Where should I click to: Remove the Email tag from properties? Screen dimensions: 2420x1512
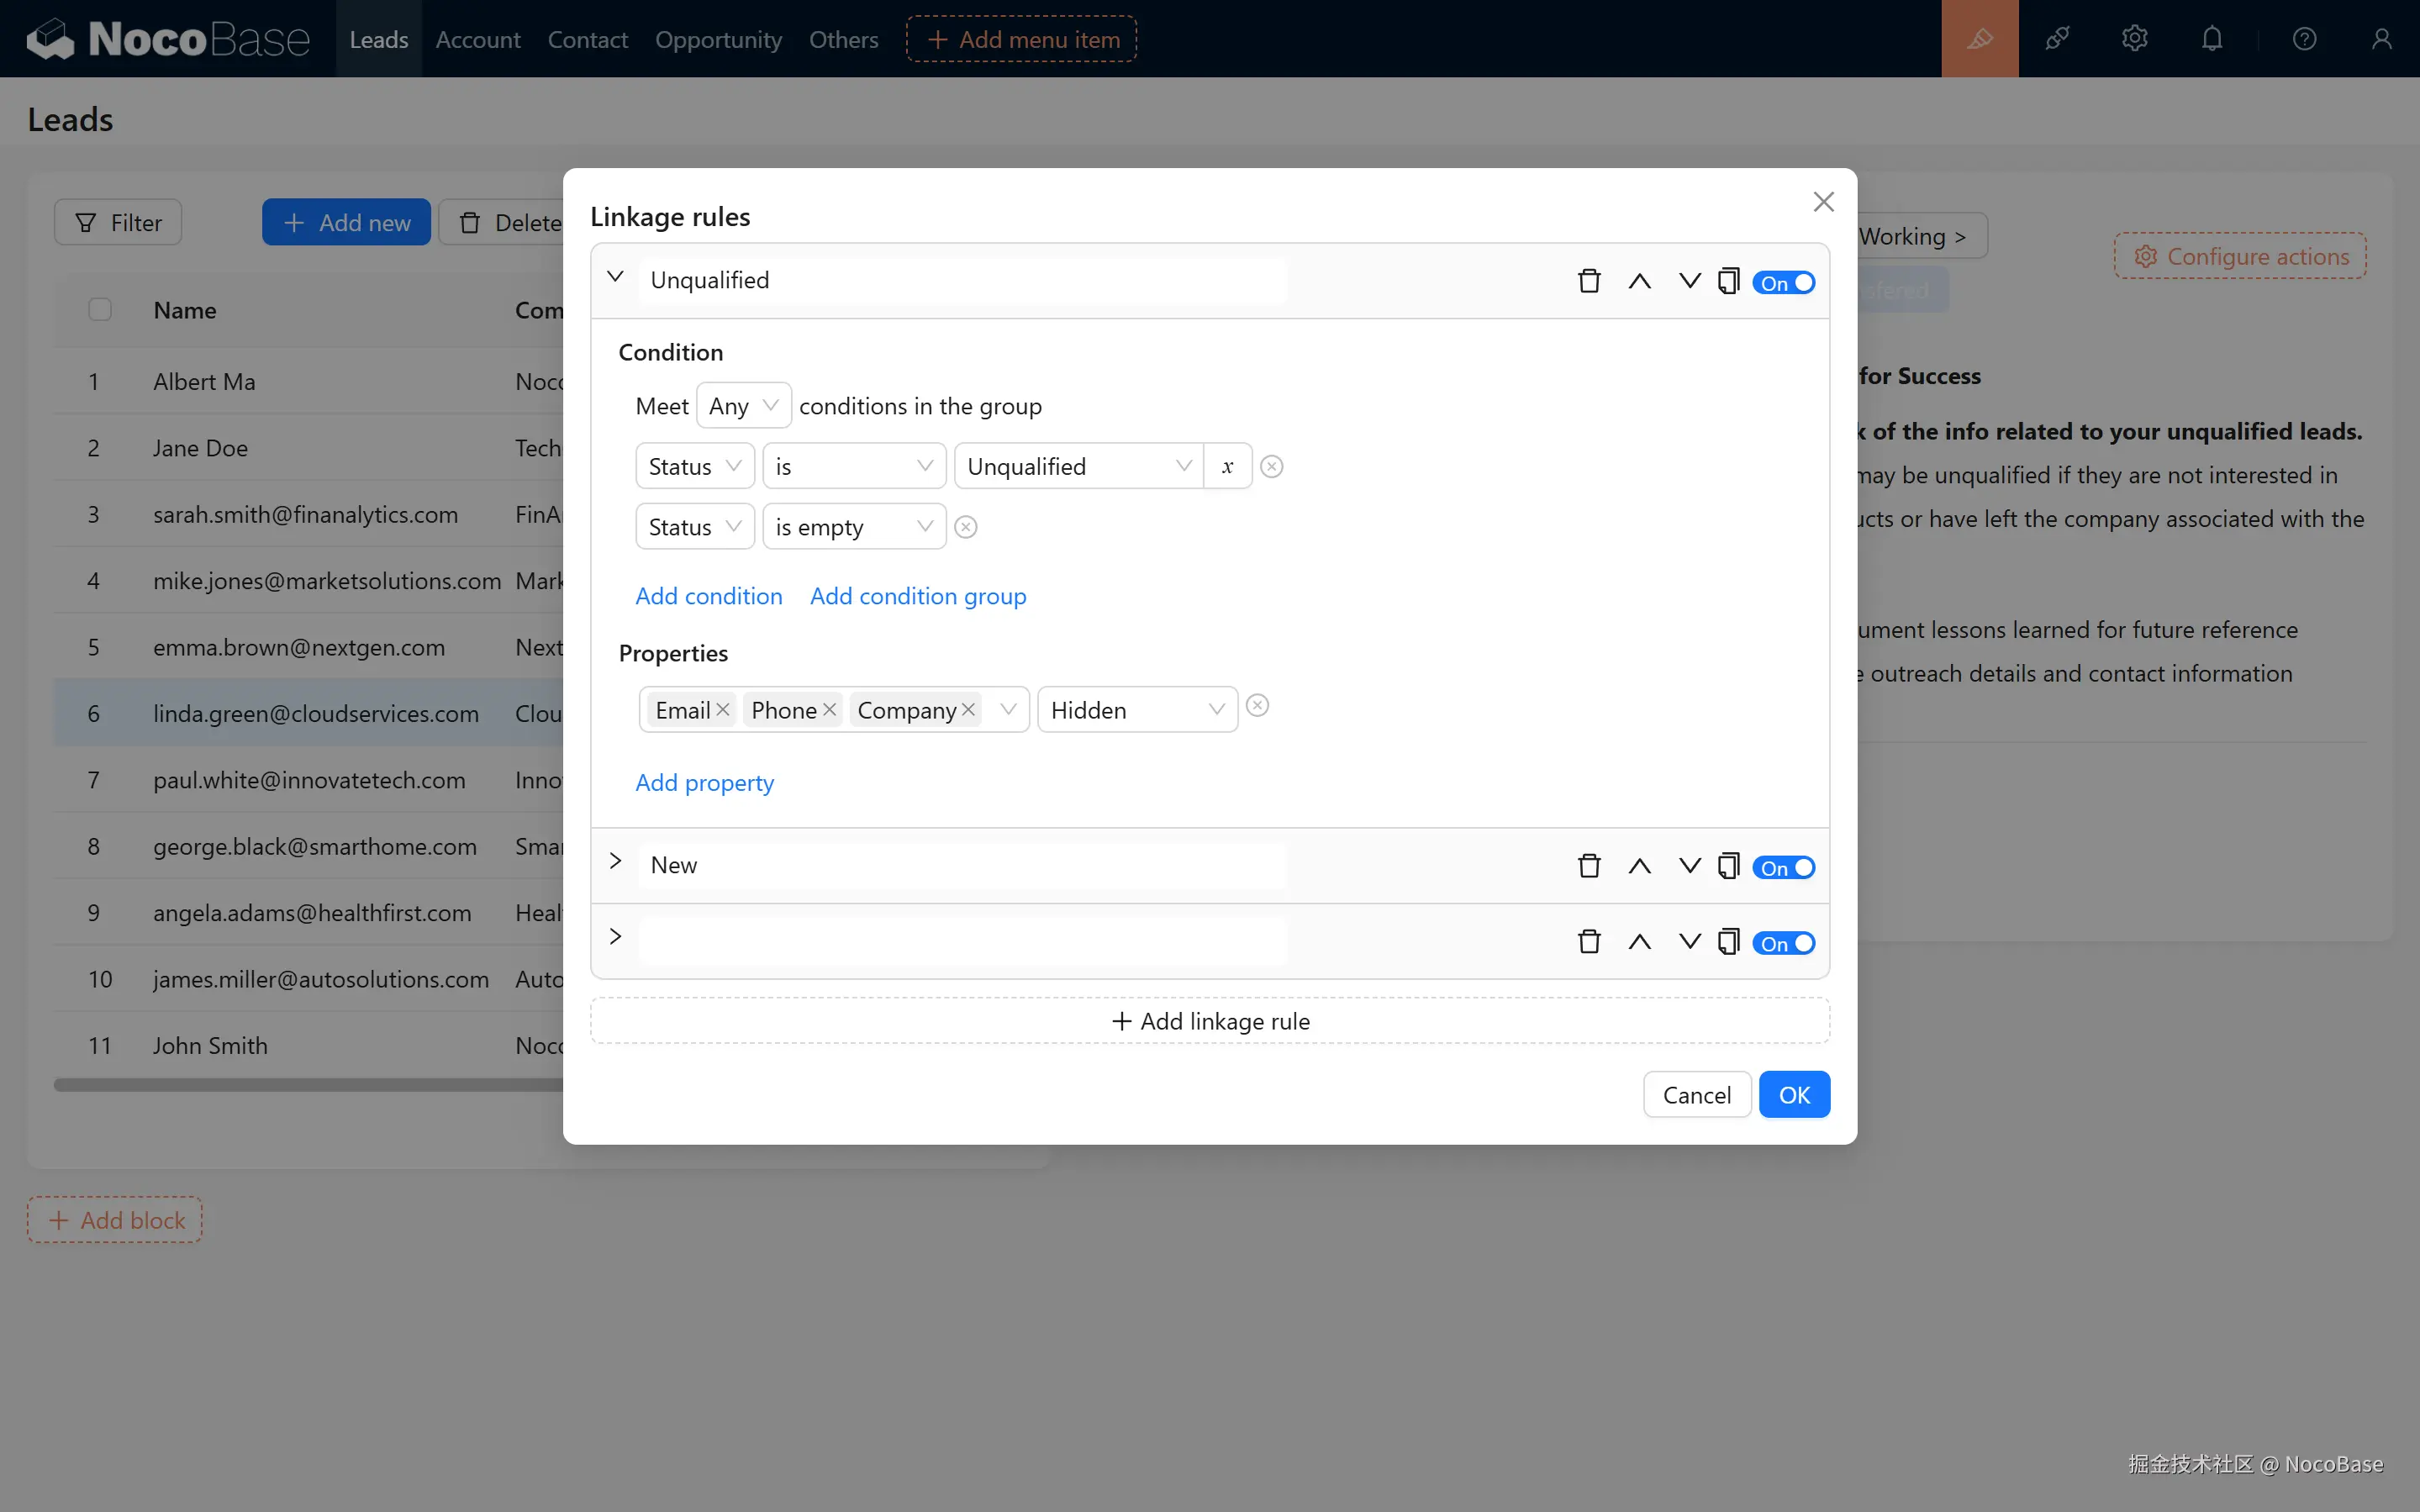pyautogui.click(x=723, y=709)
